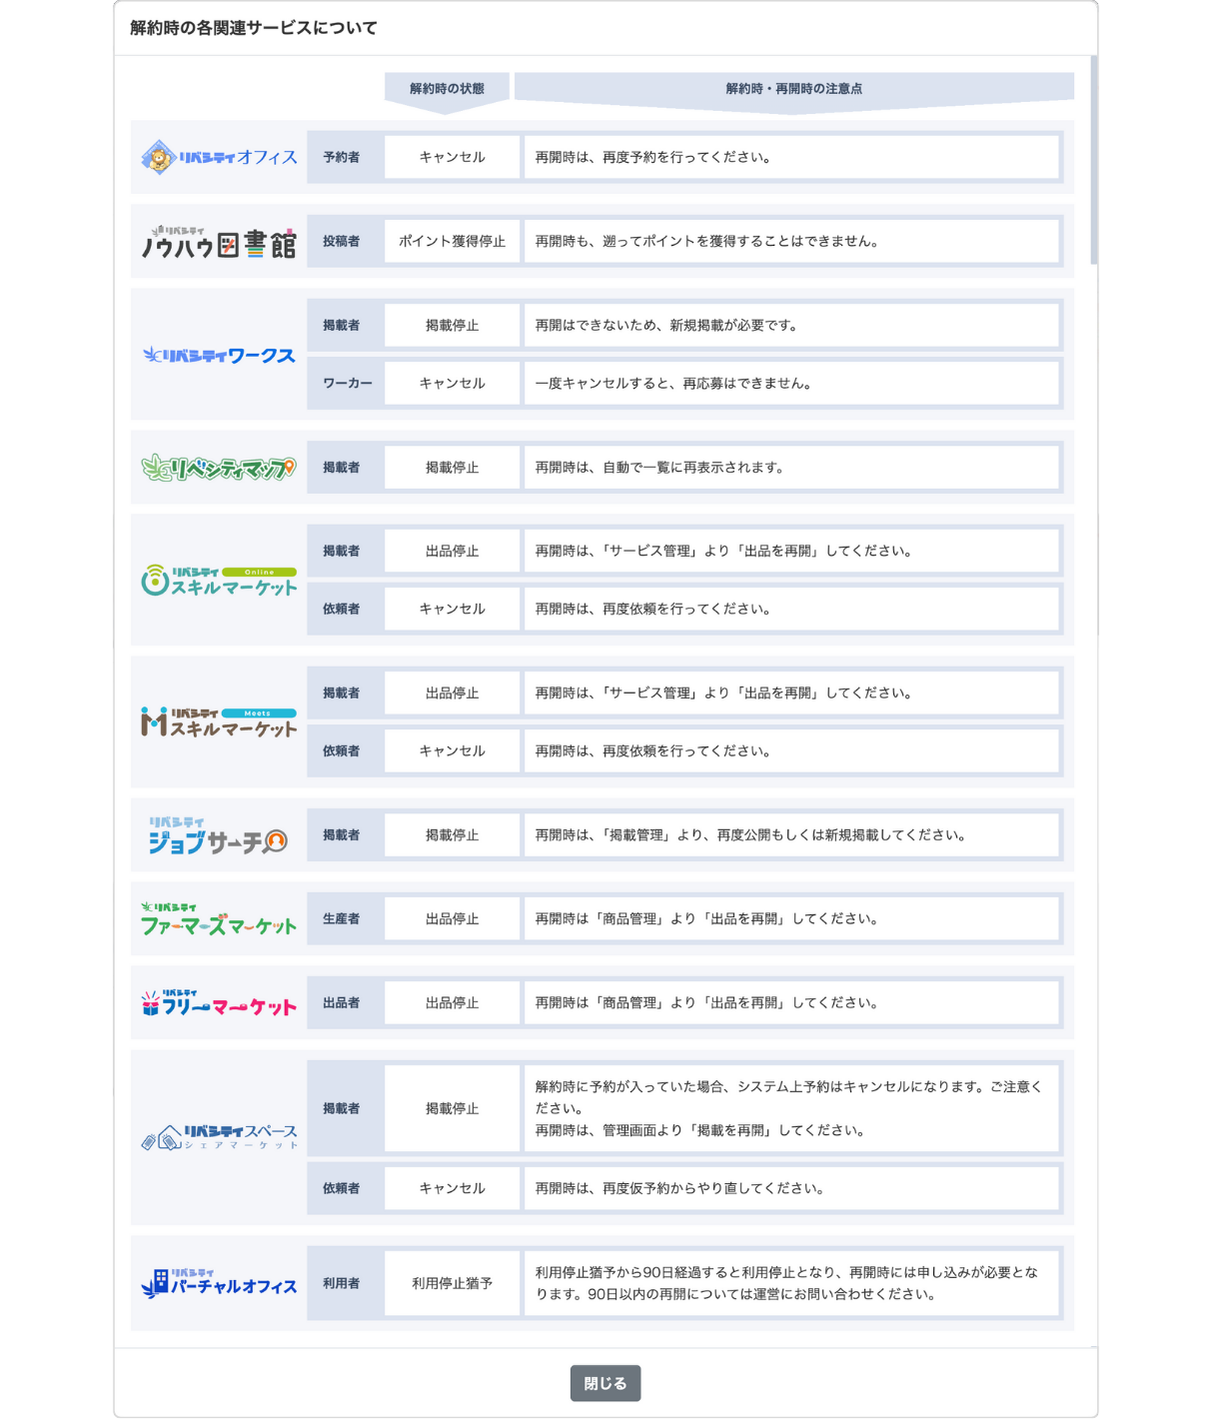Click the フリーマーケット gift box logo
This screenshot has width=1213, height=1419.
(218, 1002)
